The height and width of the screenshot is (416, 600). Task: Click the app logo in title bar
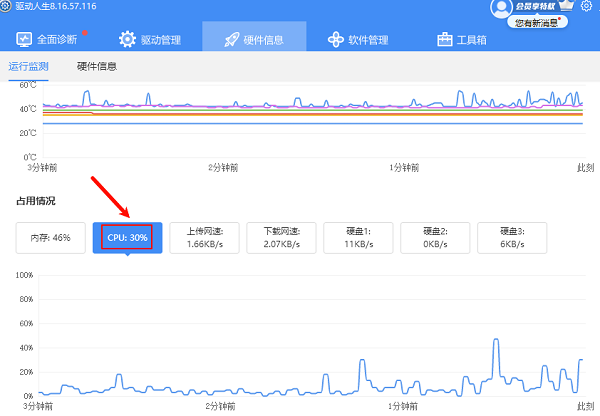point(7,6)
